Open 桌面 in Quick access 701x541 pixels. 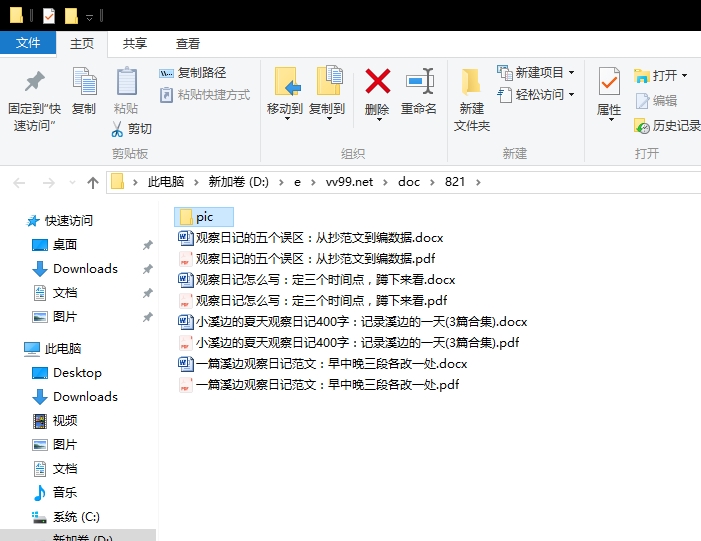pyautogui.click(x=55, y=245)
